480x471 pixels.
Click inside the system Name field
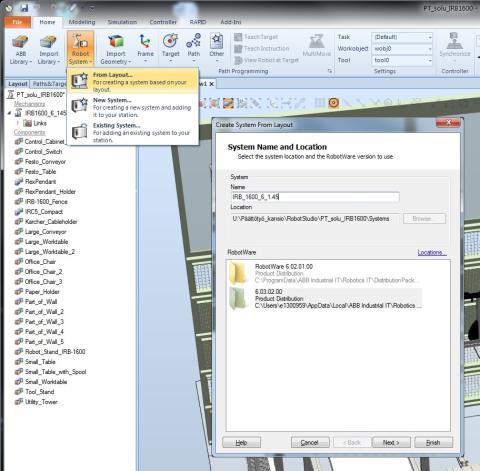pyautogui.click(x=315, y=197)
